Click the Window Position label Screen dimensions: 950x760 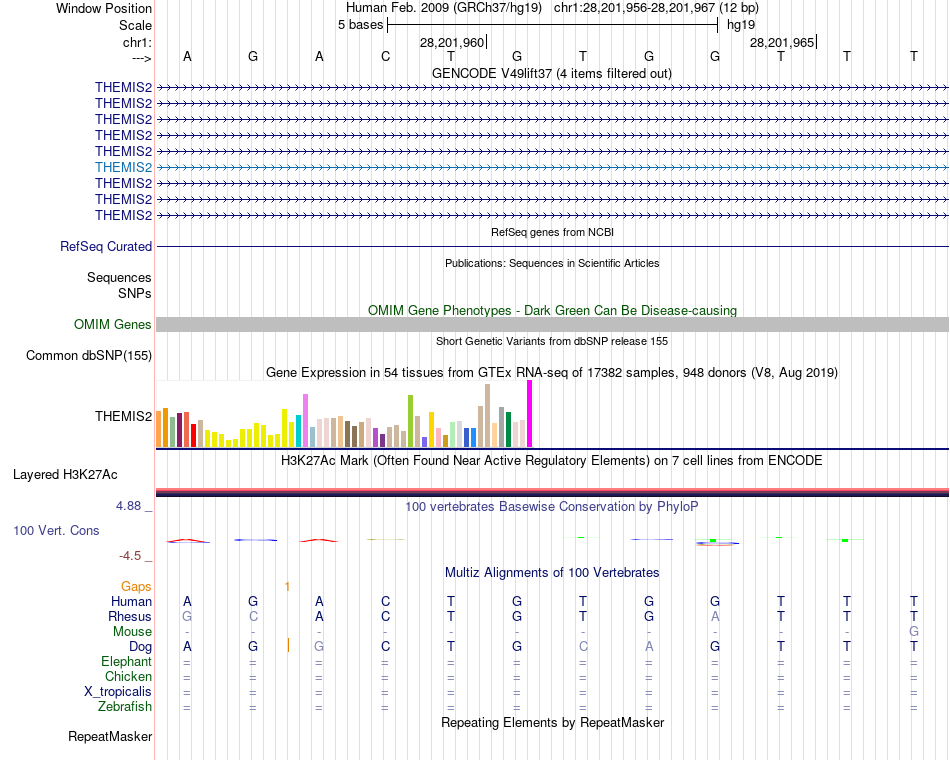104,8
